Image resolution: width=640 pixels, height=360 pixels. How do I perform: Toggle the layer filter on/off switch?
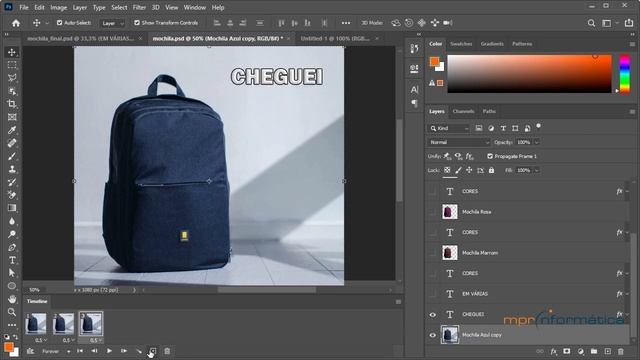[x=538, y=127]
